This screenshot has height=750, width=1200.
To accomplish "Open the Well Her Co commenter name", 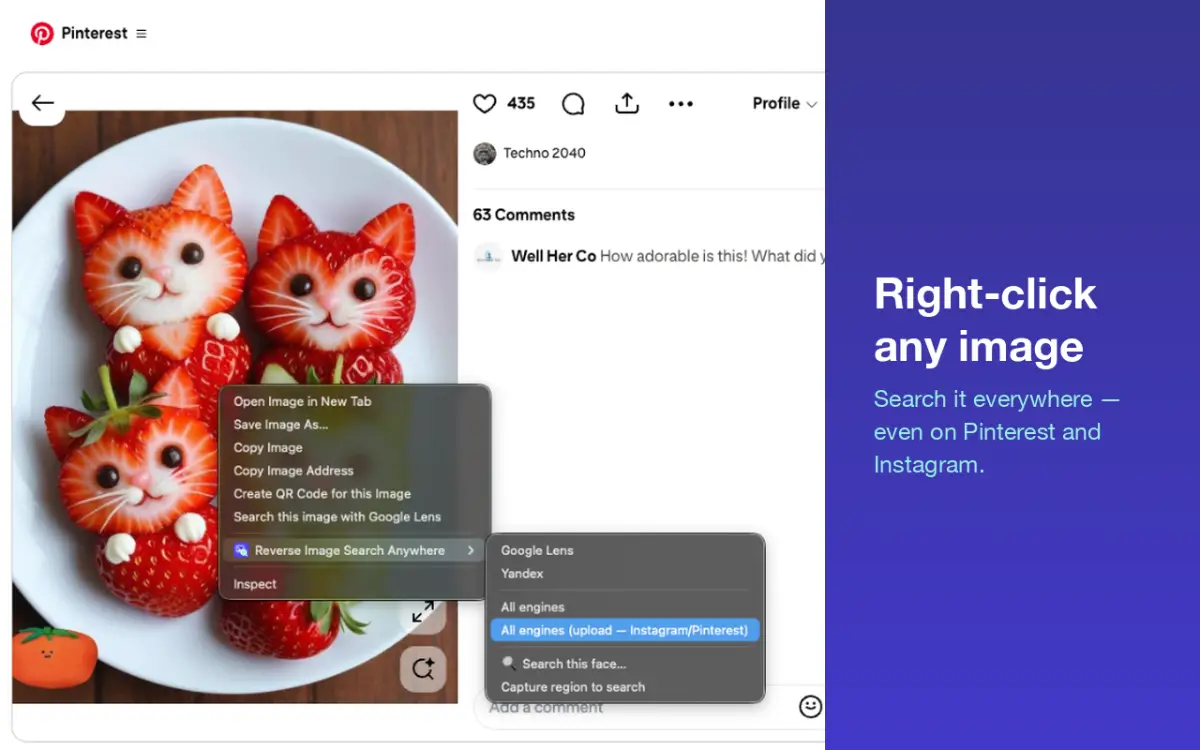I will [x=553, y=256].
